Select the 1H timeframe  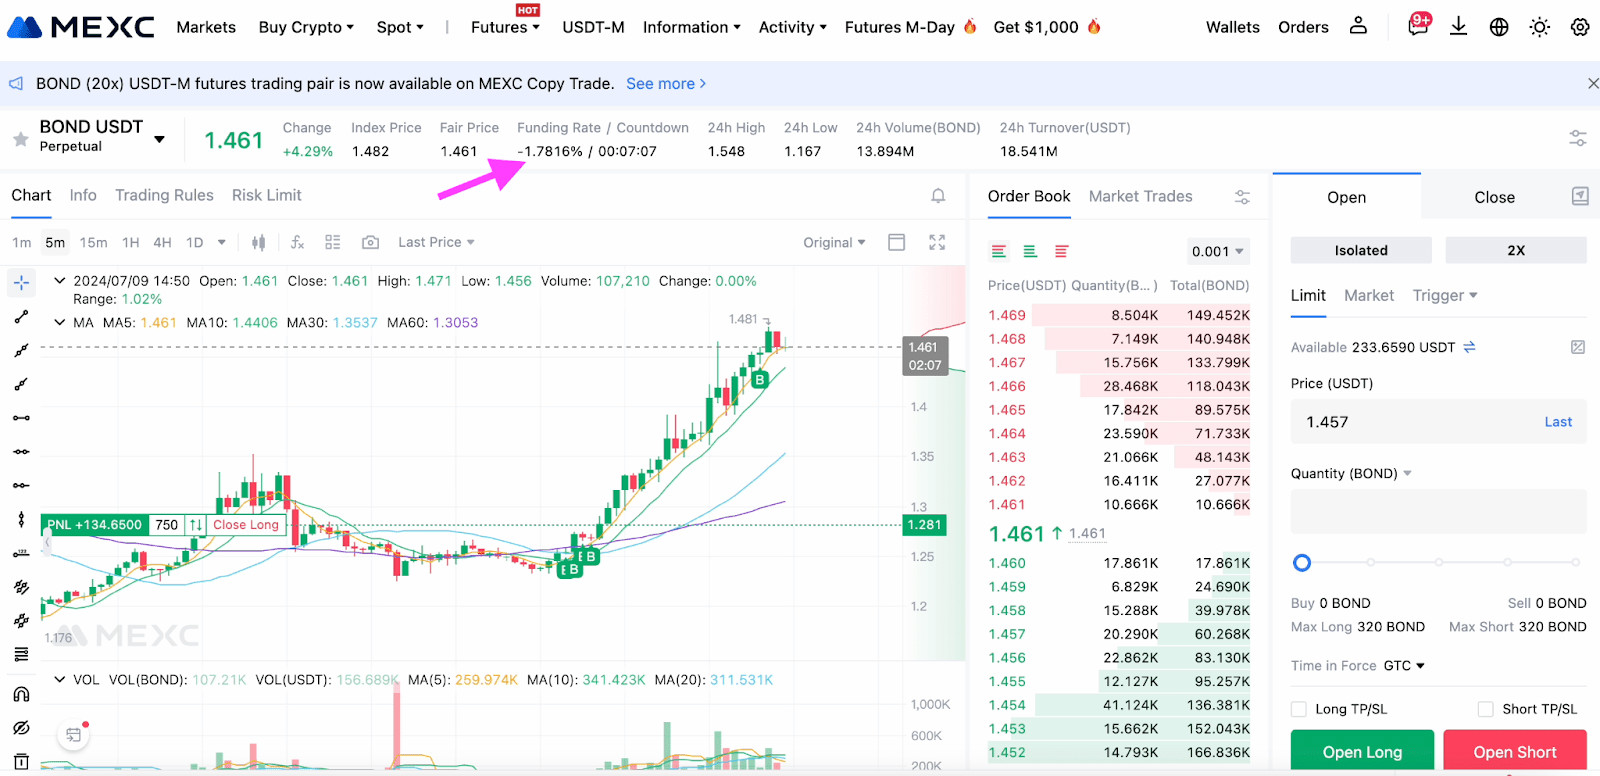131,242
